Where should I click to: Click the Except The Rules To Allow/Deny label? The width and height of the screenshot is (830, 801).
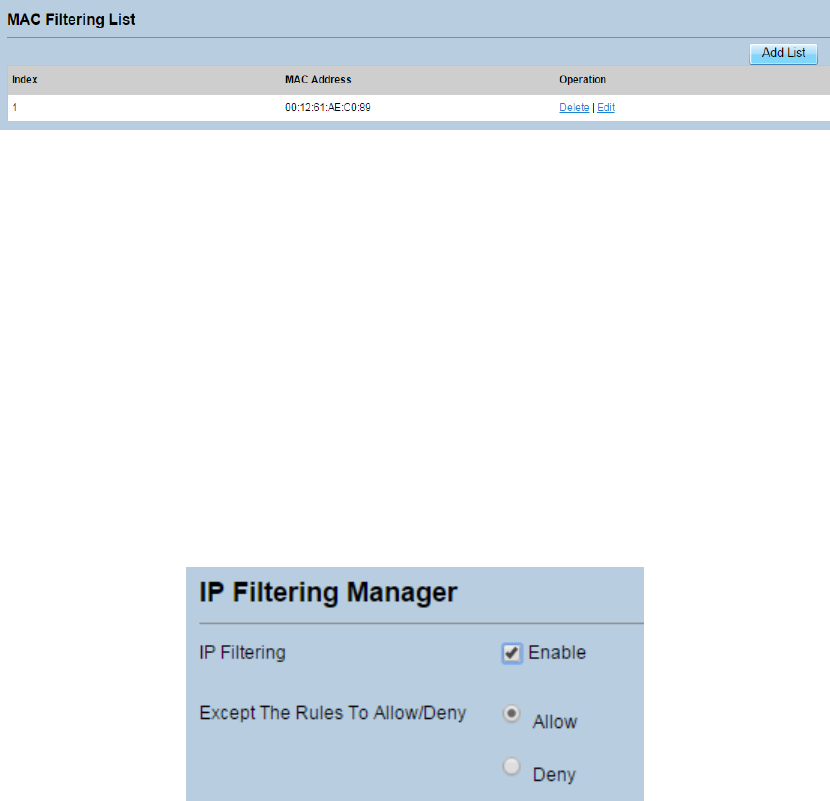pos(332,713)
